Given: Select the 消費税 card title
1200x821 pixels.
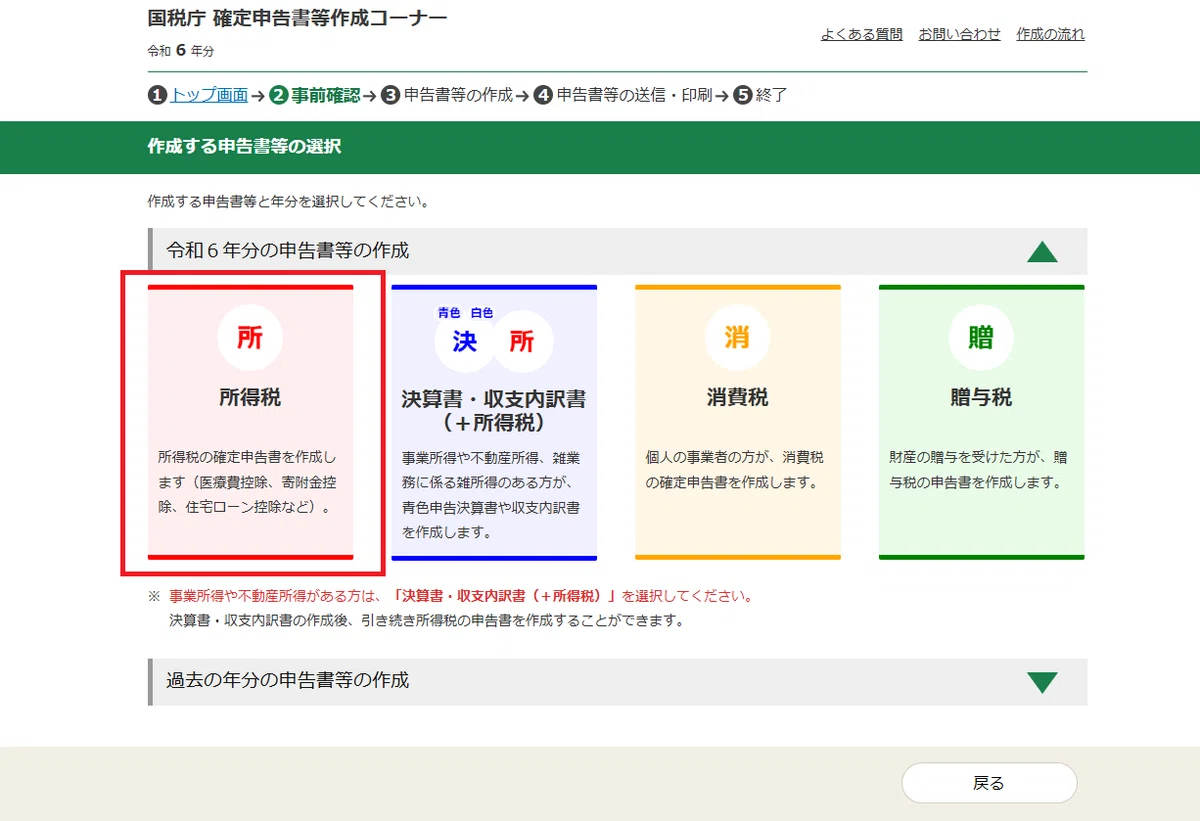Looking at the screenshot, I should click(x=737, y=397).
